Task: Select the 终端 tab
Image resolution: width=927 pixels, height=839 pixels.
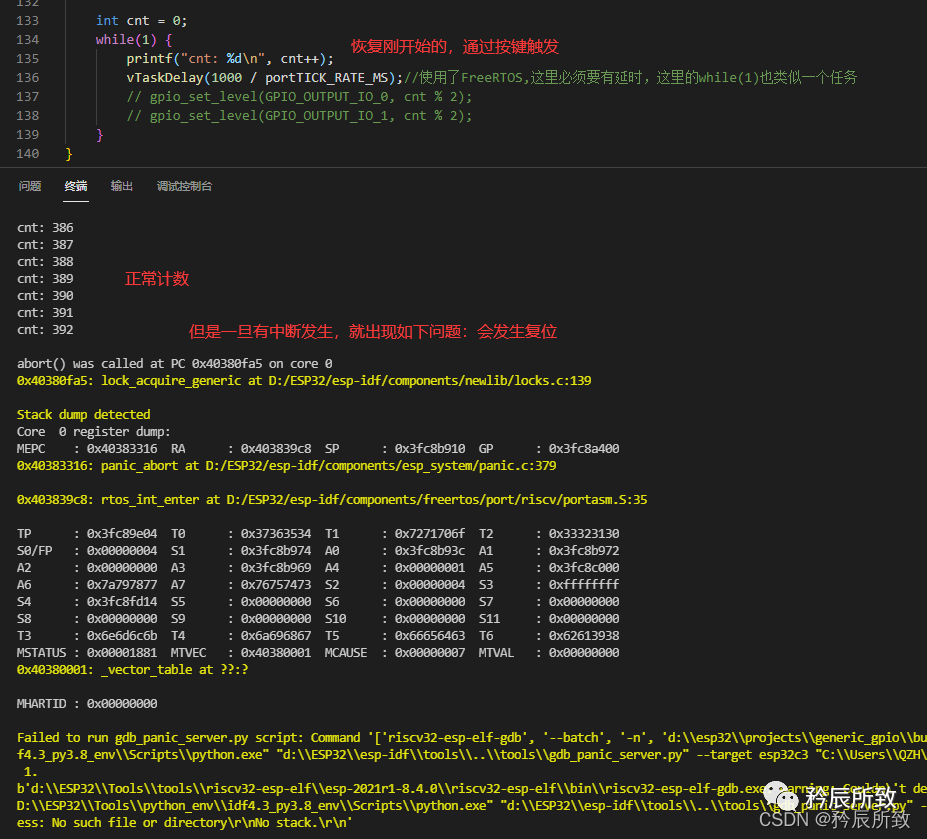Action: tap(76, 186)
